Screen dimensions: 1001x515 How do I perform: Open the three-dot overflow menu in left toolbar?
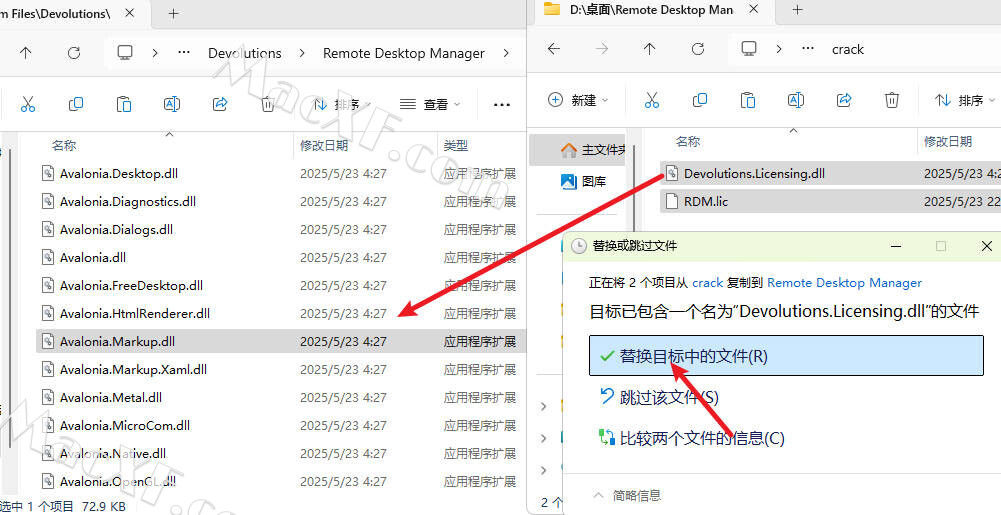click(502, 105)
